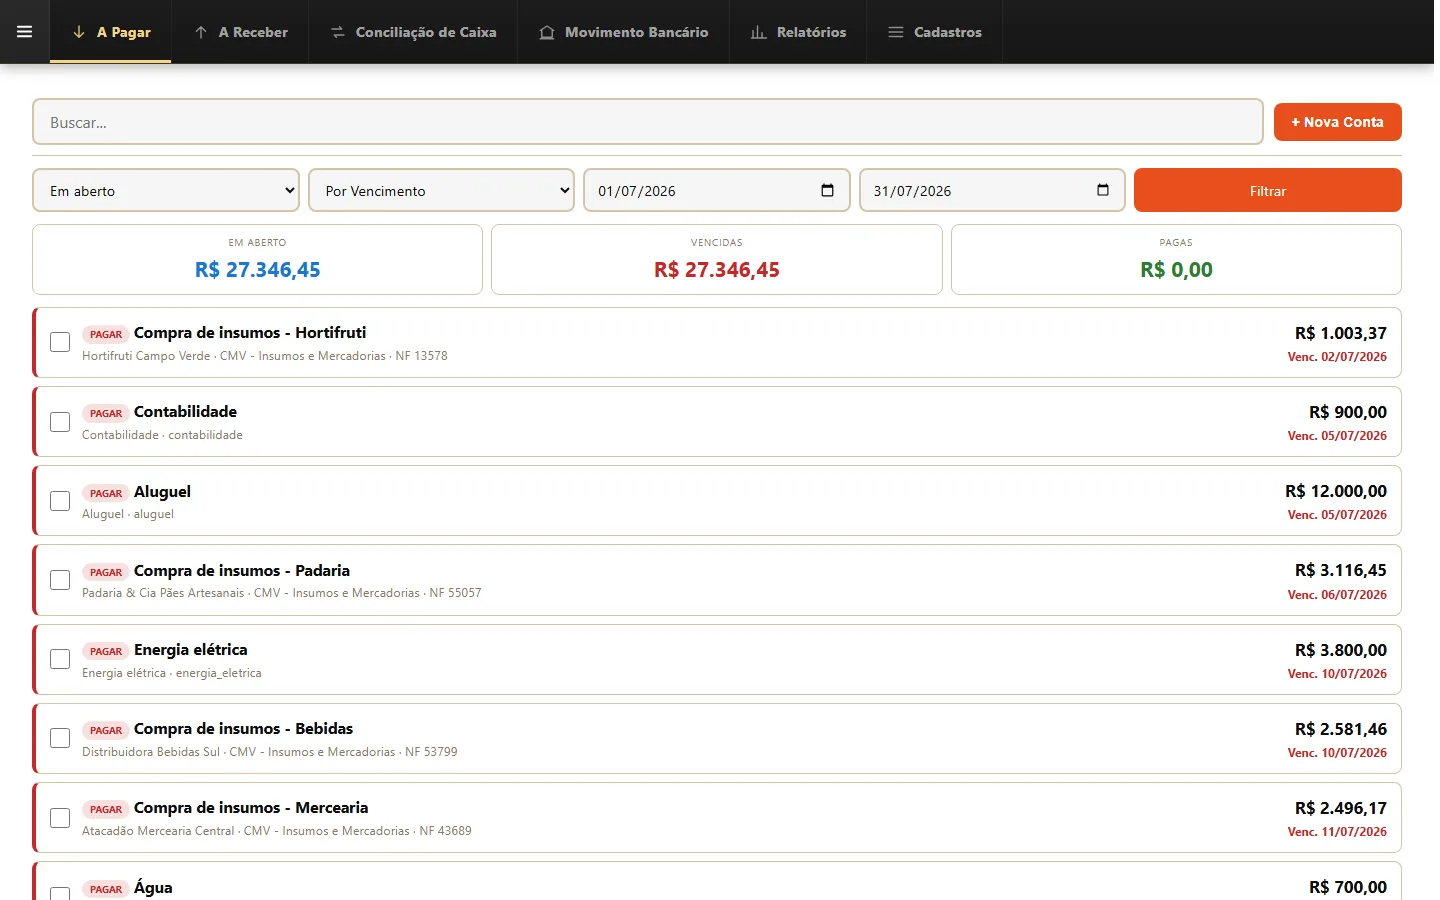This screenshot has height=900, width=1440.
Task: Click the due date Venc. 06/07/2026
Action: (x=1337, y=595)
